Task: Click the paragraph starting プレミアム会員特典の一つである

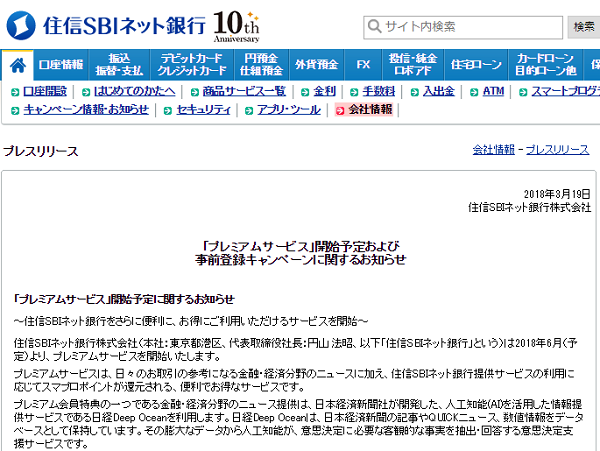Action: 298,424
